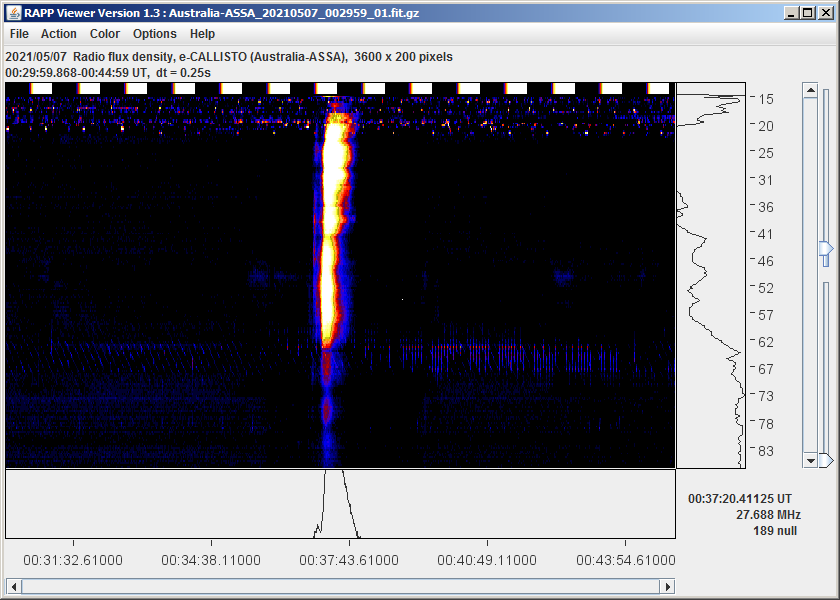Screen dimensions: 840x600
Task: Open the File menu
Action: (x=19, y=34)
